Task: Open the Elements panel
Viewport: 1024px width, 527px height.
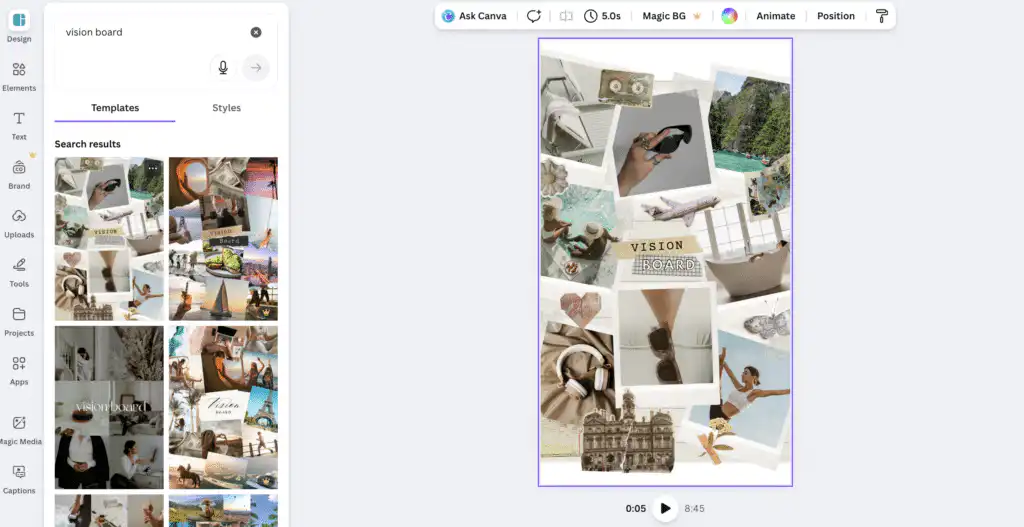Action: coord(19,76)
